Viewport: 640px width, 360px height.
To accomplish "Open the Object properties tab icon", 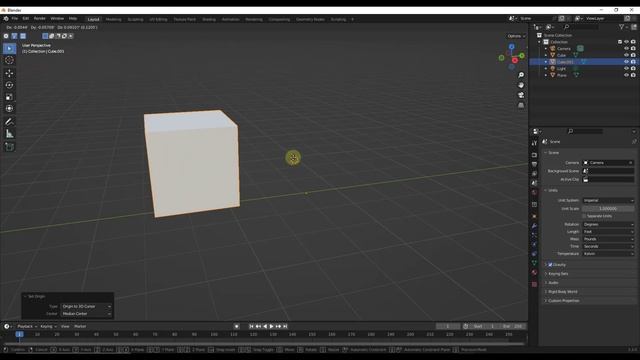I will coord(534,216).
